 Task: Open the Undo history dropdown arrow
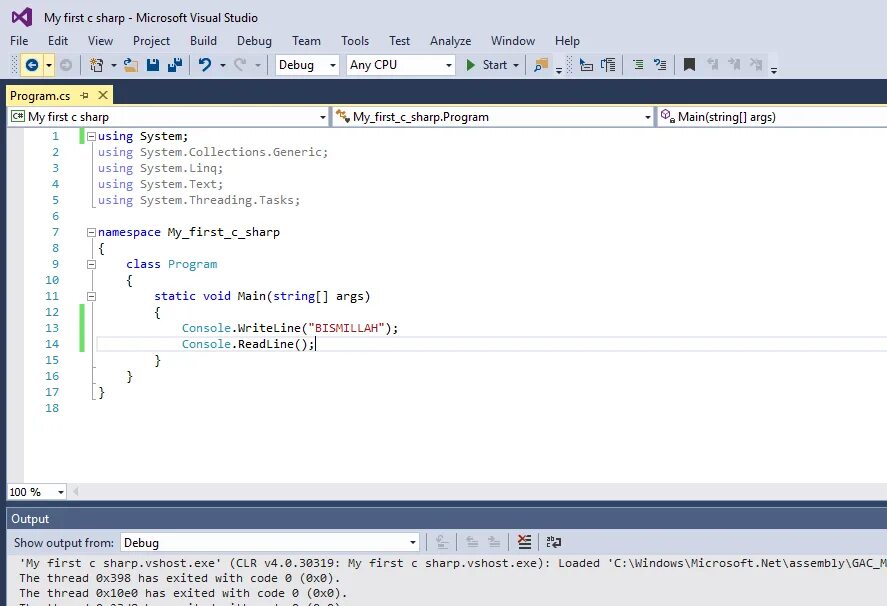[x=222, y=66]
